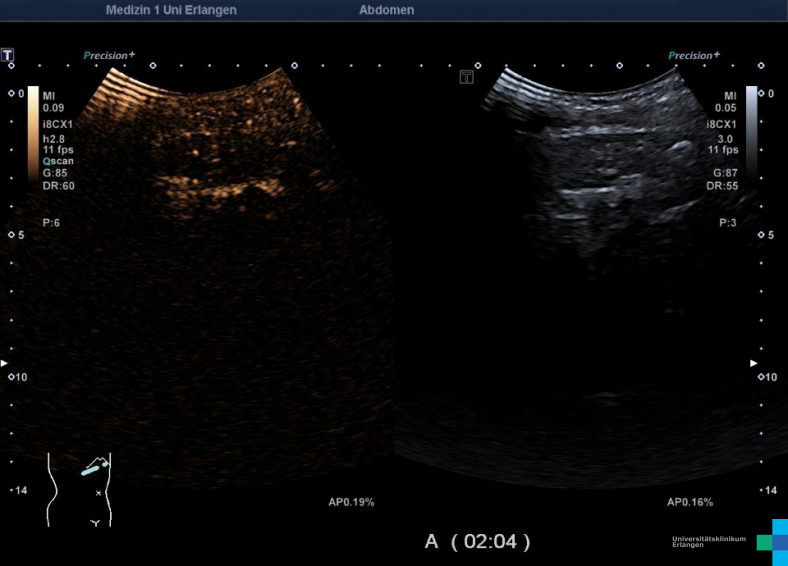Click the 5 cm depth marker on right
This screenshot has width=788, height=566.
click(x=769, y=235)
